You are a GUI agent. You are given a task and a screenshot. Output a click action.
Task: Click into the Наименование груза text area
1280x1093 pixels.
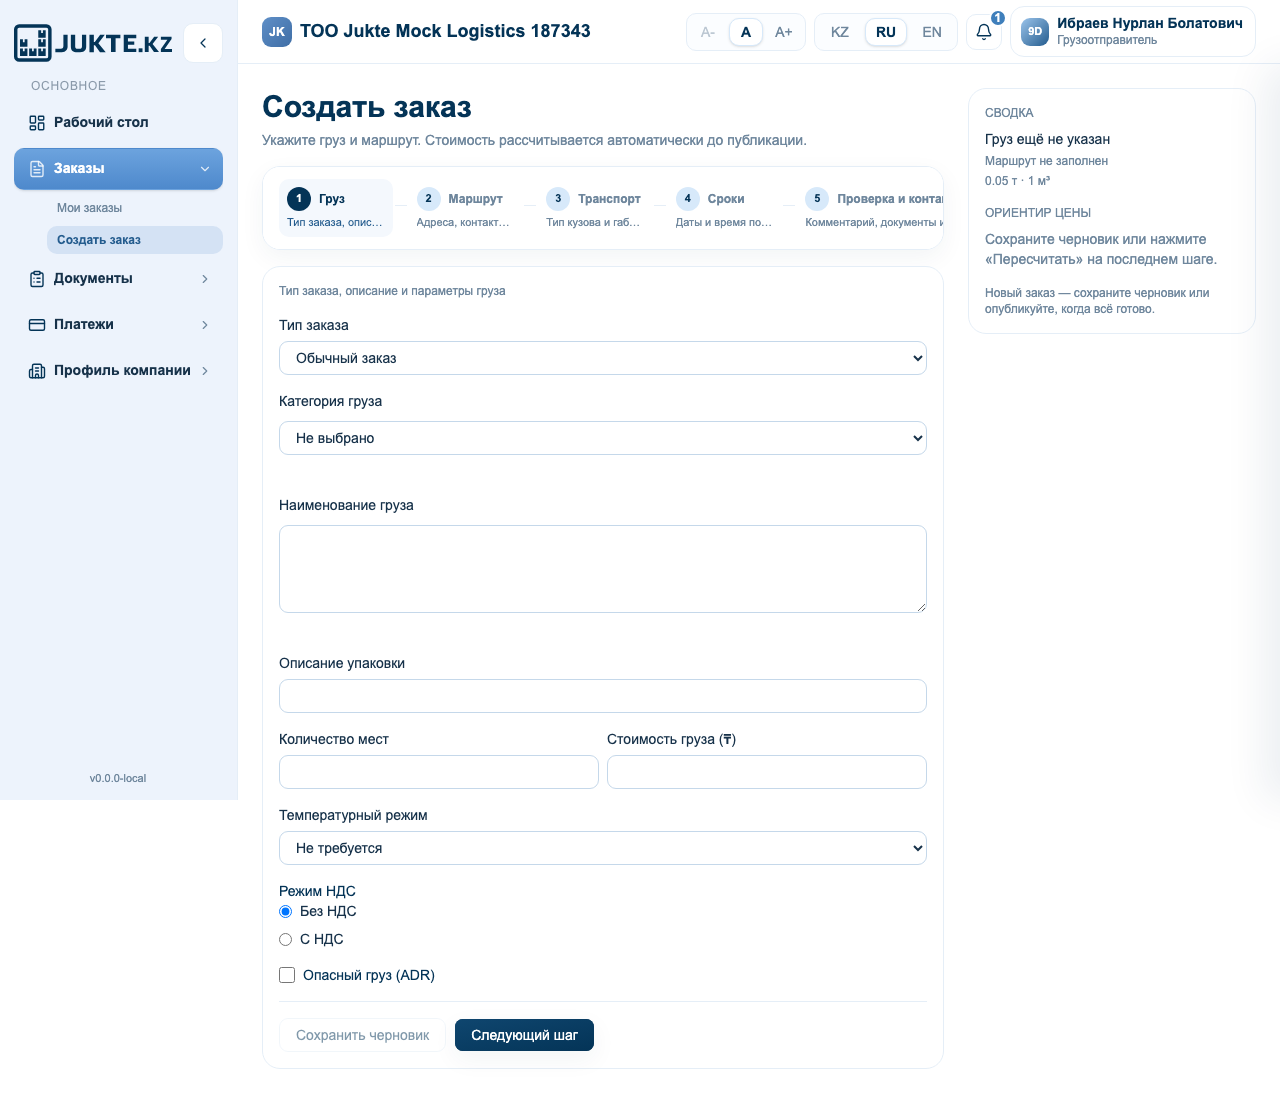[x=603, y=569]
